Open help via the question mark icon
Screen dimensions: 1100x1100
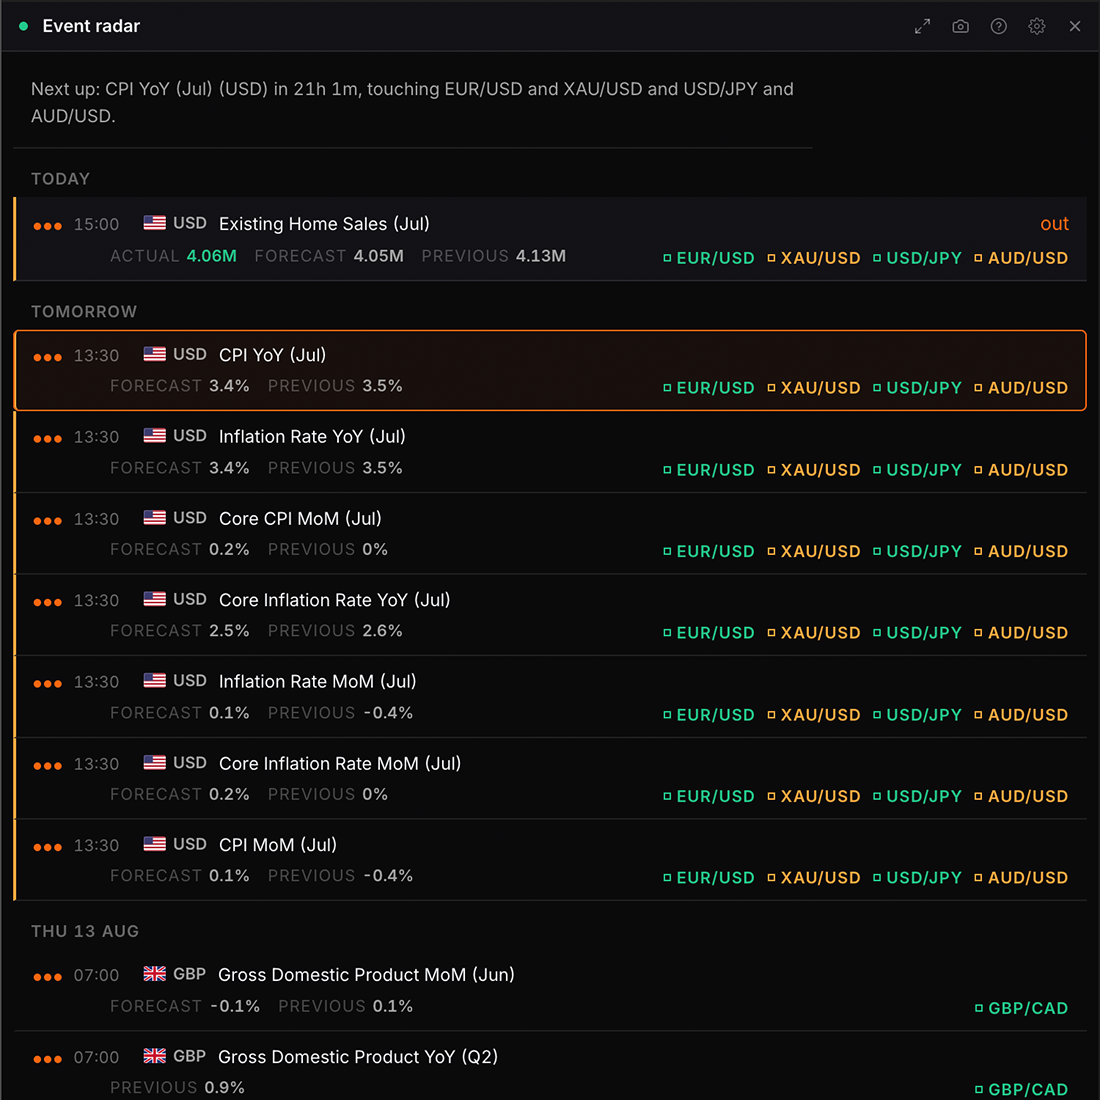[x=998, y=27]
